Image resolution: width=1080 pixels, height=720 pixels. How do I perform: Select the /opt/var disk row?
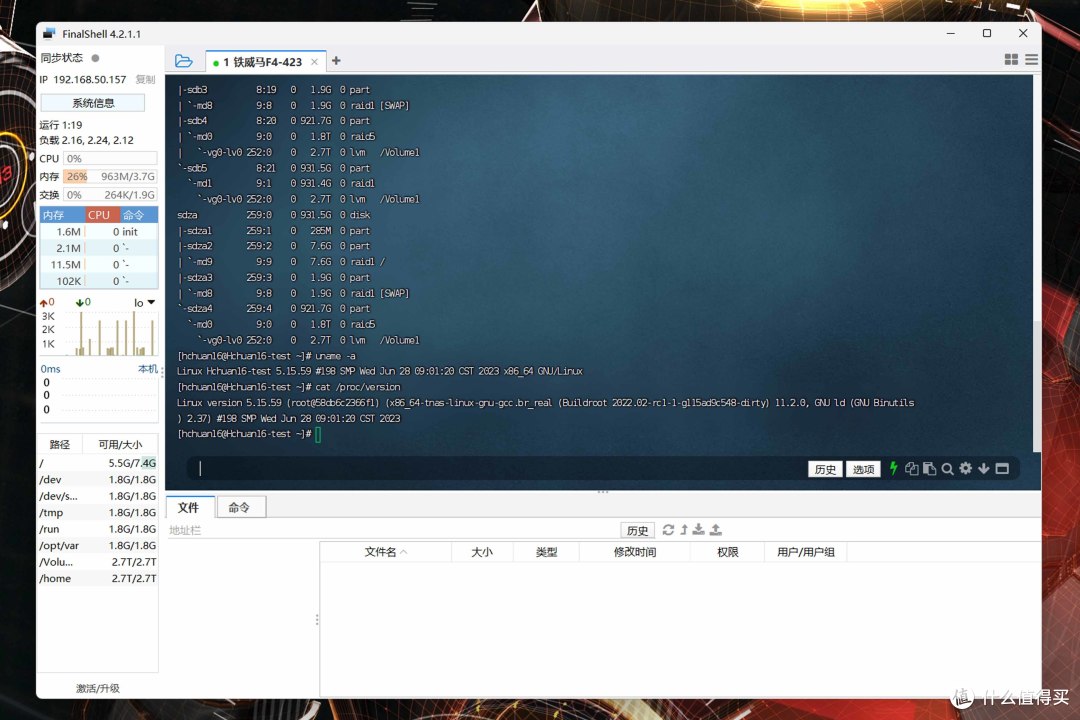coord(97,546)
